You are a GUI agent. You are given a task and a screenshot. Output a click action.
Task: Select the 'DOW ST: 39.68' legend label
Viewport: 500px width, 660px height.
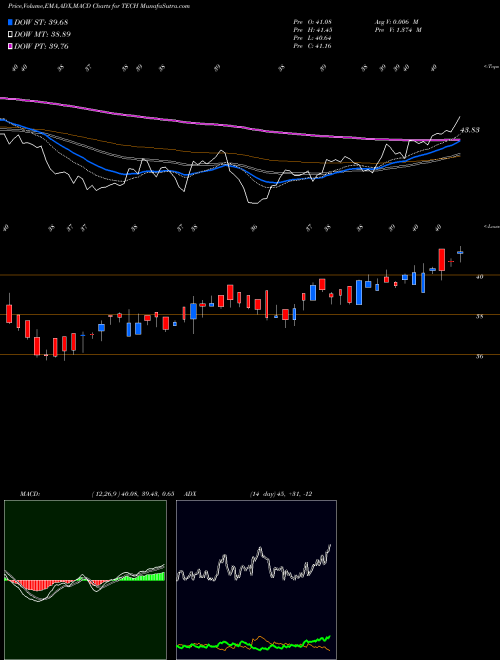coord(41,22)
